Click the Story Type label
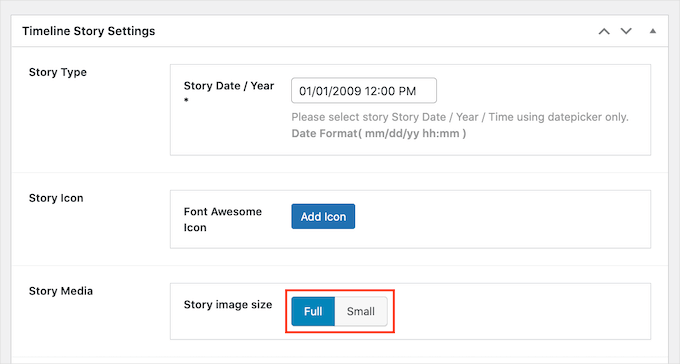 point(58,72)
